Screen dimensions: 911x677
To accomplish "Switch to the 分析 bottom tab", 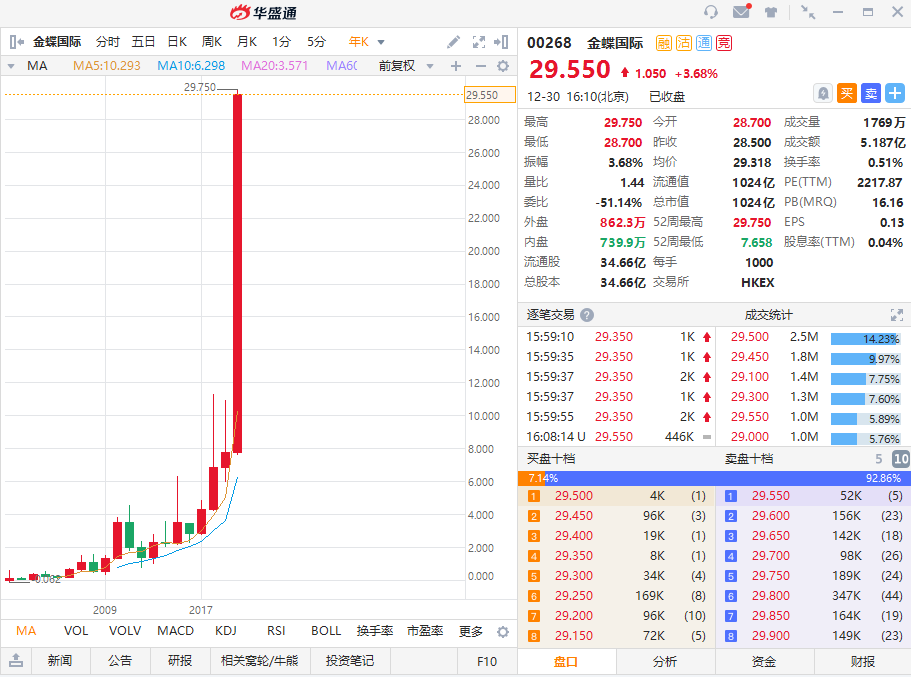I will [665, 661].
